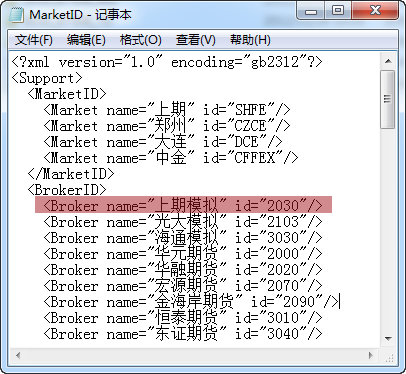Click the <BrokerID> tag line

[x=67, y=190]
